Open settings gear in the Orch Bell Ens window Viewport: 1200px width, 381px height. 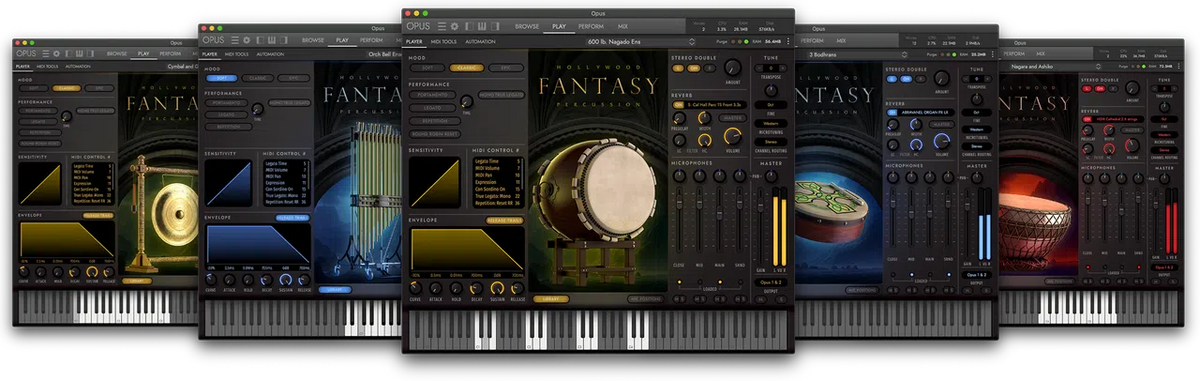coord(246,40)
